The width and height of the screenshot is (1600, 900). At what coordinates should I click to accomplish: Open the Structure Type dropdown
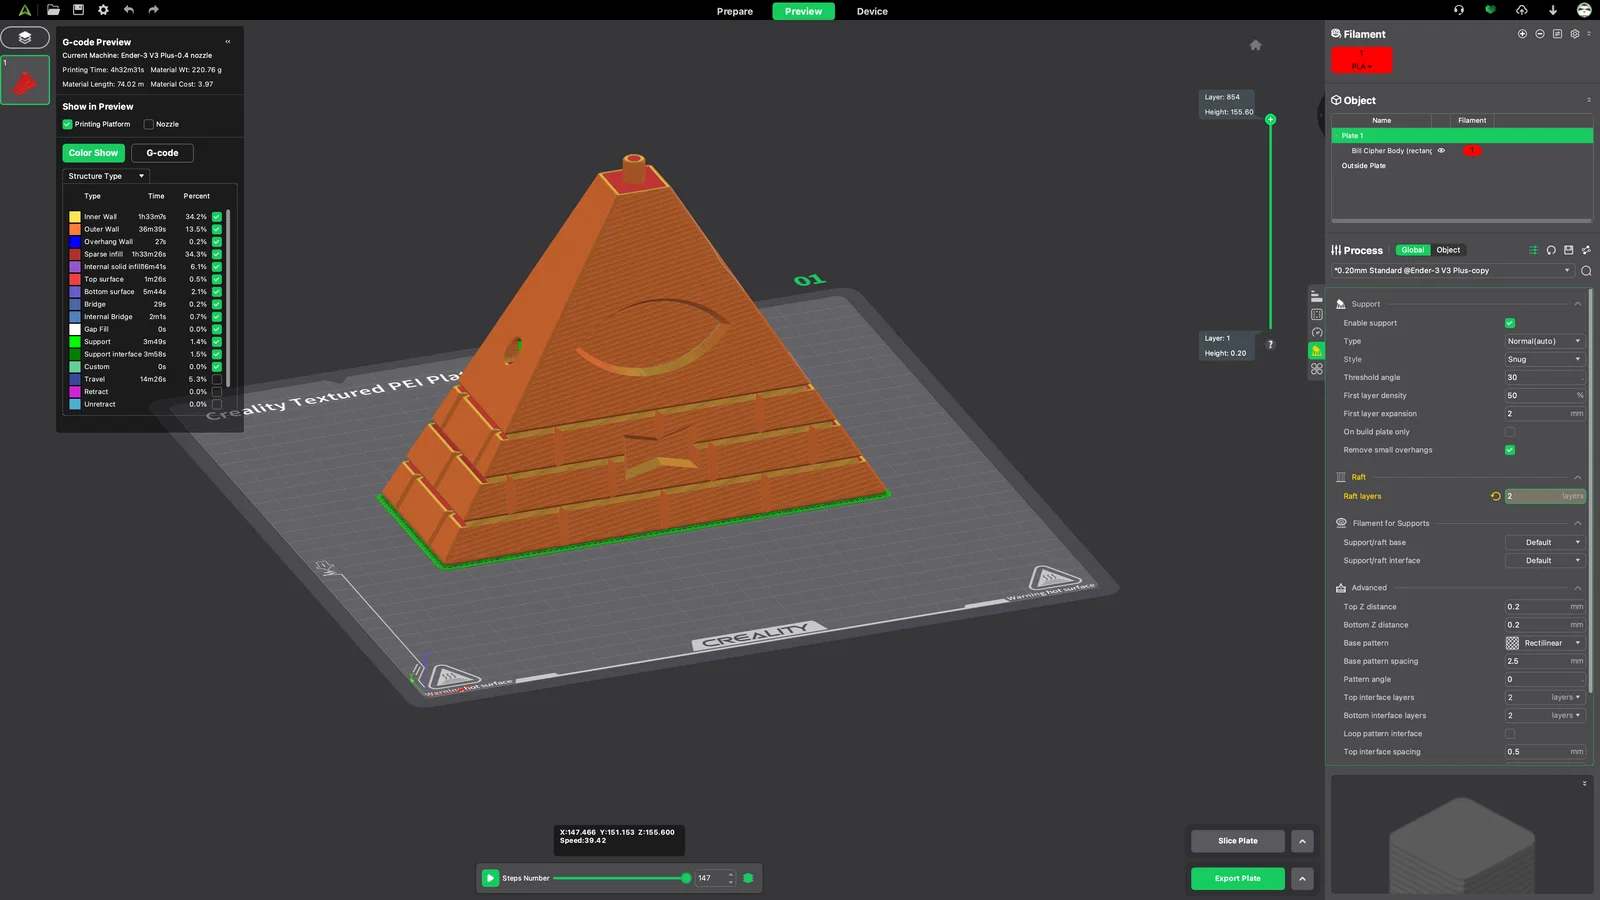pos(106,176)
